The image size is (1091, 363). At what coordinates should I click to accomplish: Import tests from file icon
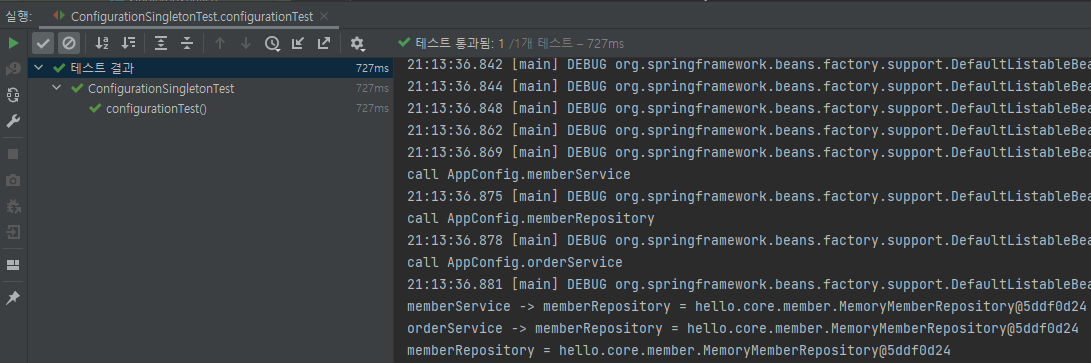point(298,43)
